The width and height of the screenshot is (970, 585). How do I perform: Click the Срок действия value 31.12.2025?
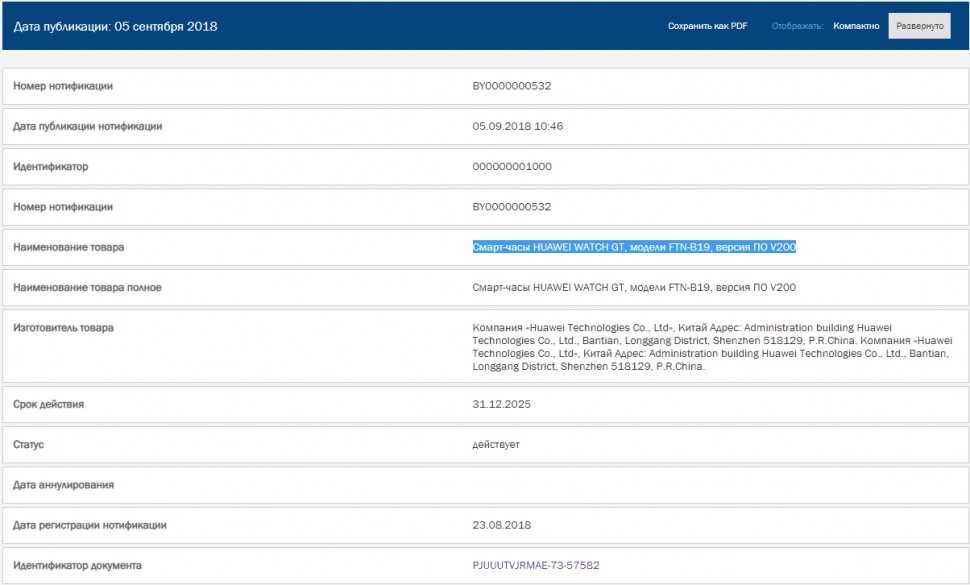[x=502, y=404]
